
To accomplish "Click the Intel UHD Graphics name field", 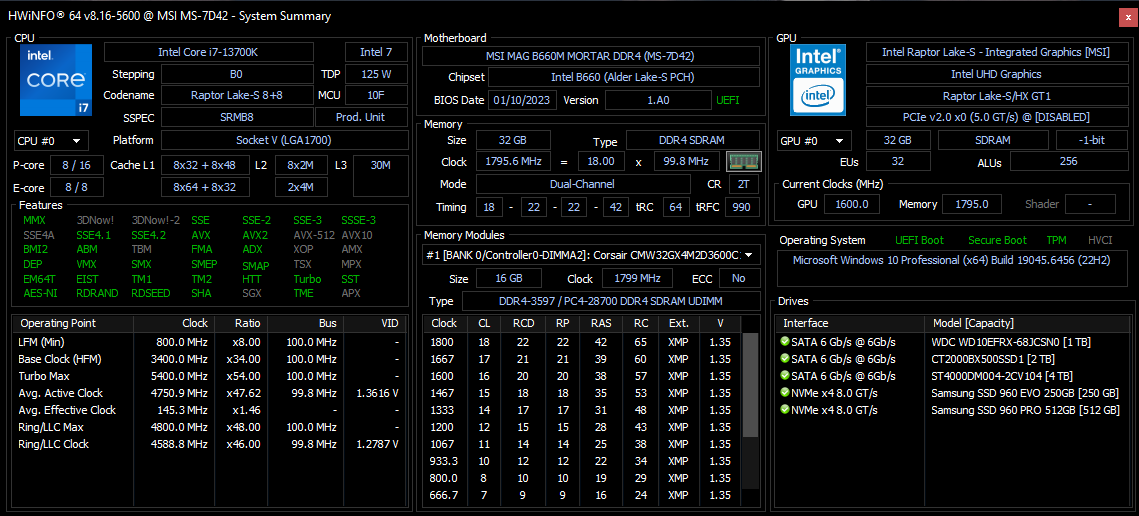I will (x=996, y=74).
